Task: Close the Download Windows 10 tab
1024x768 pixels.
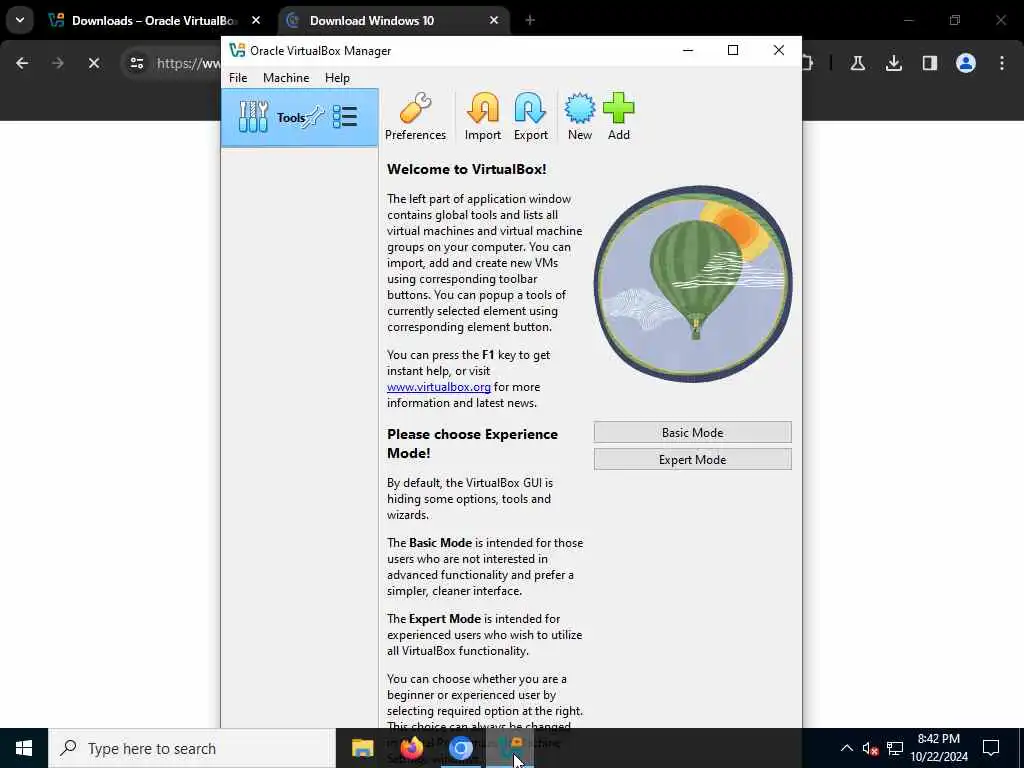Action: point(494,20)
